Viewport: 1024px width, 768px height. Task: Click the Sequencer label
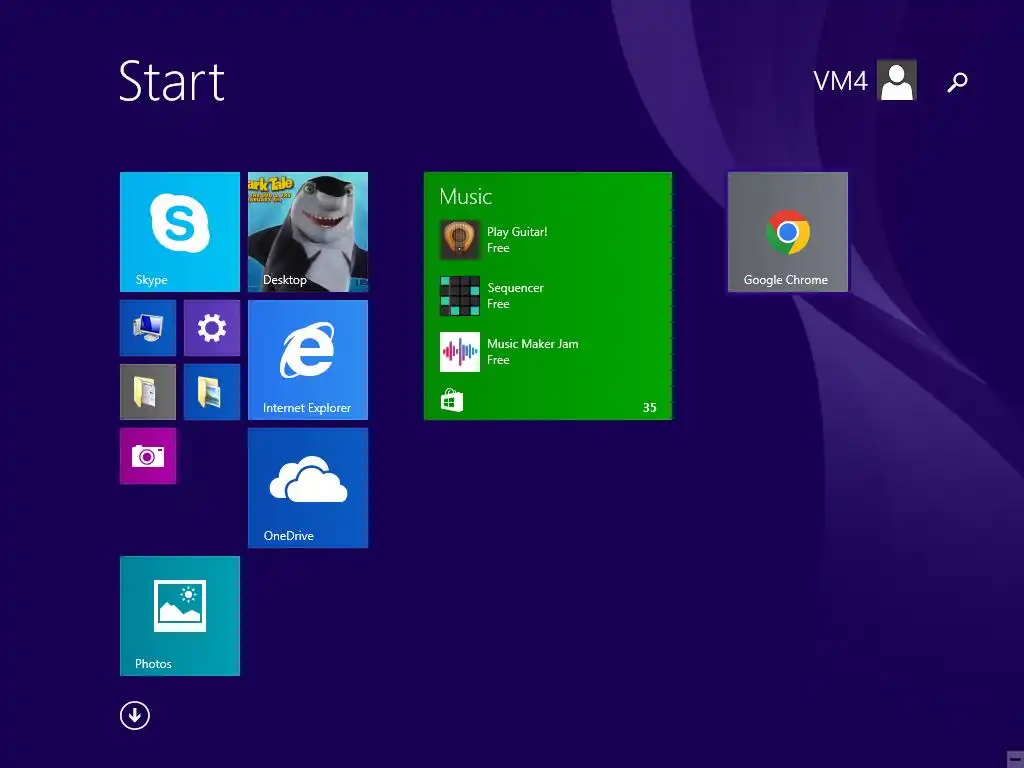pyautogui.click(x=515, y=288)
